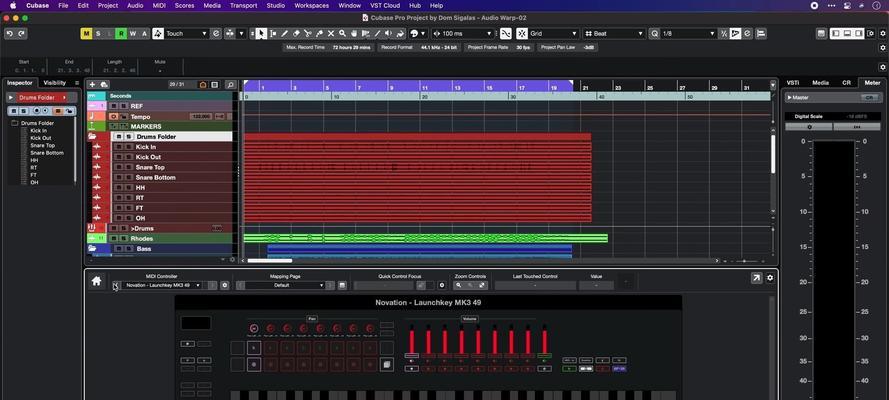Viewport: 889px width, 400px height.
Task: Switch to the VSTi tab
Action: tap(793, 83)
